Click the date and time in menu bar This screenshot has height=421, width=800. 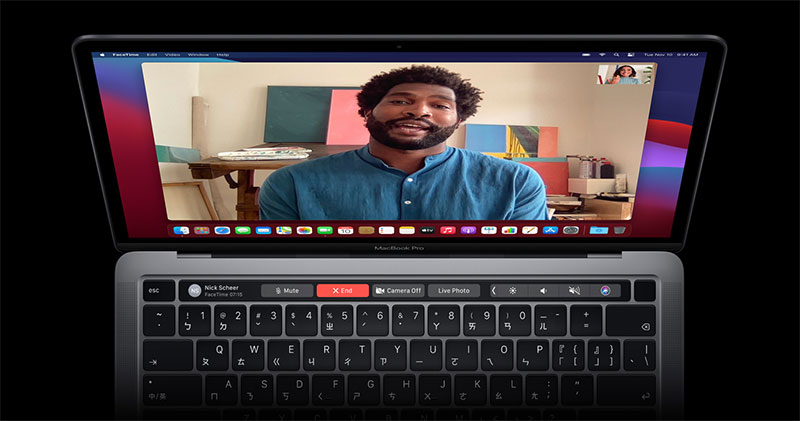[671, 55]
